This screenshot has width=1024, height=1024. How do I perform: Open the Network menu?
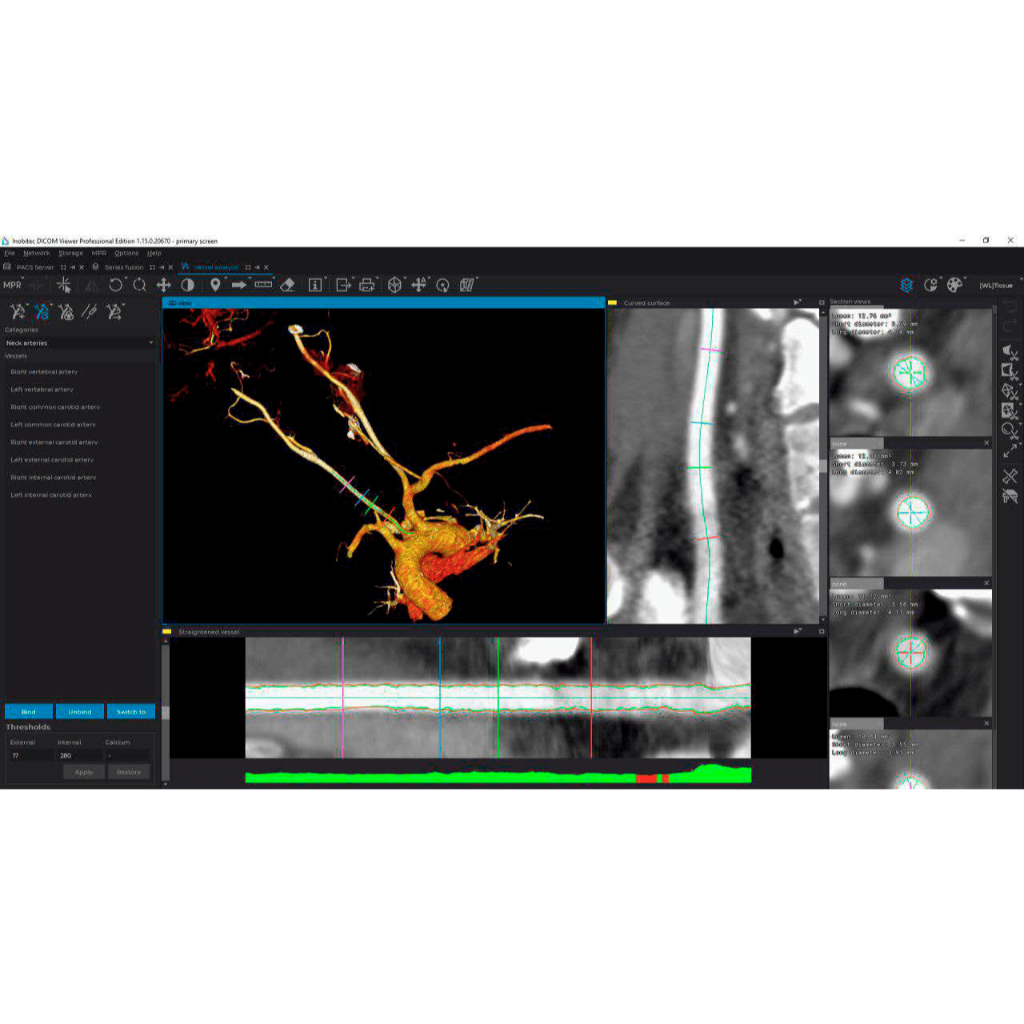[x=37, y=253]
